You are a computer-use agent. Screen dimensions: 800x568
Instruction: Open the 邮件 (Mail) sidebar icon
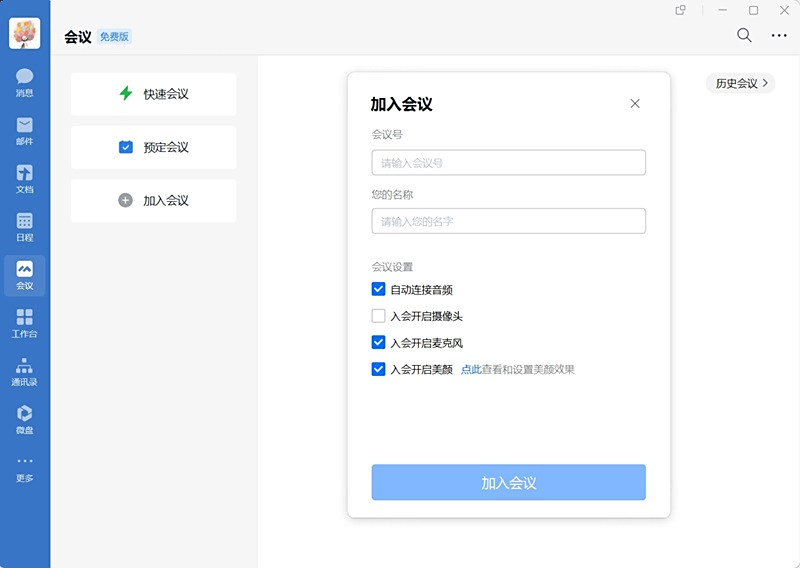24,130
